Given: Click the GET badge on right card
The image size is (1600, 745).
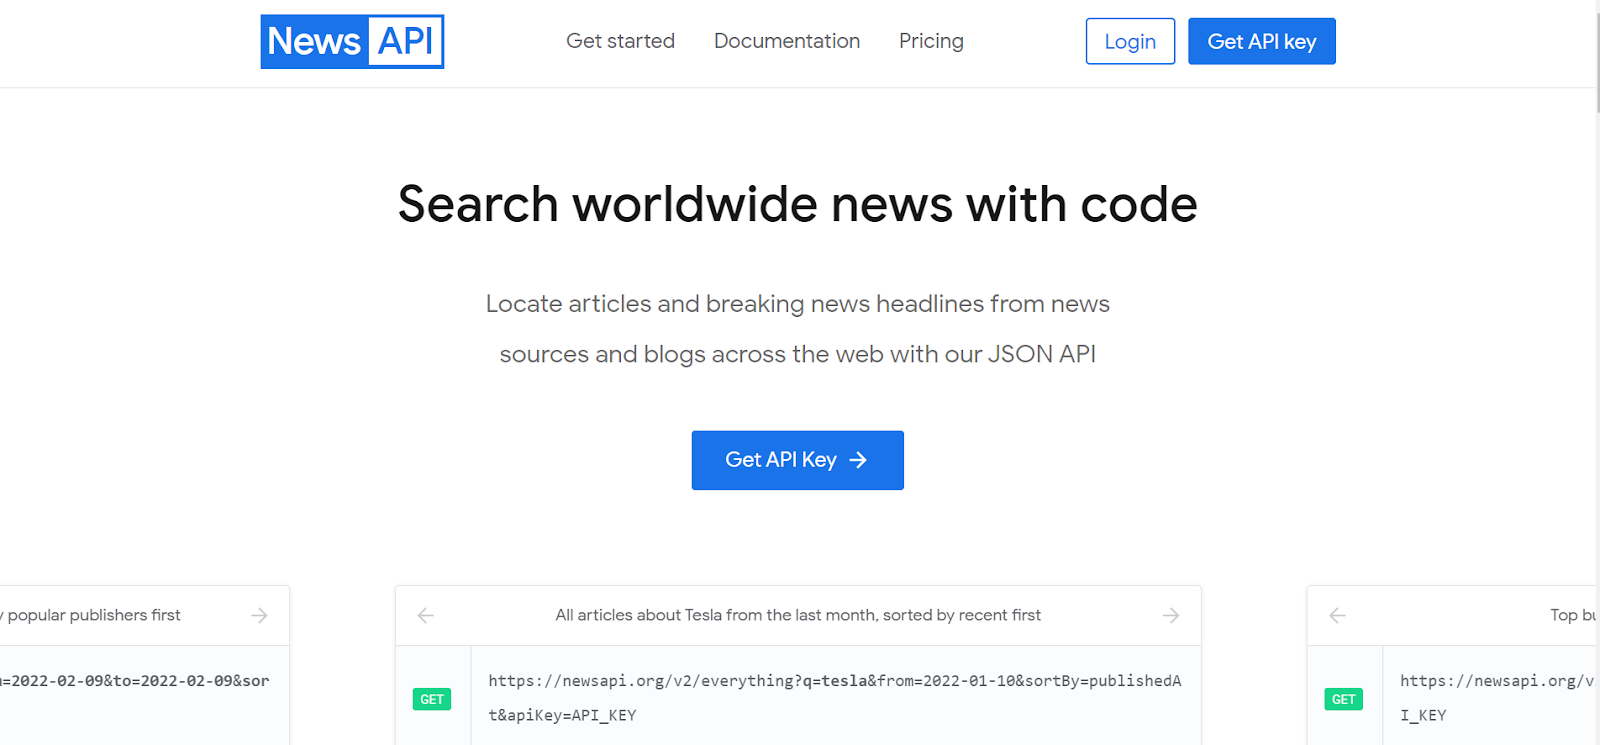Looking at the screenshot, I should (1344, 699).
